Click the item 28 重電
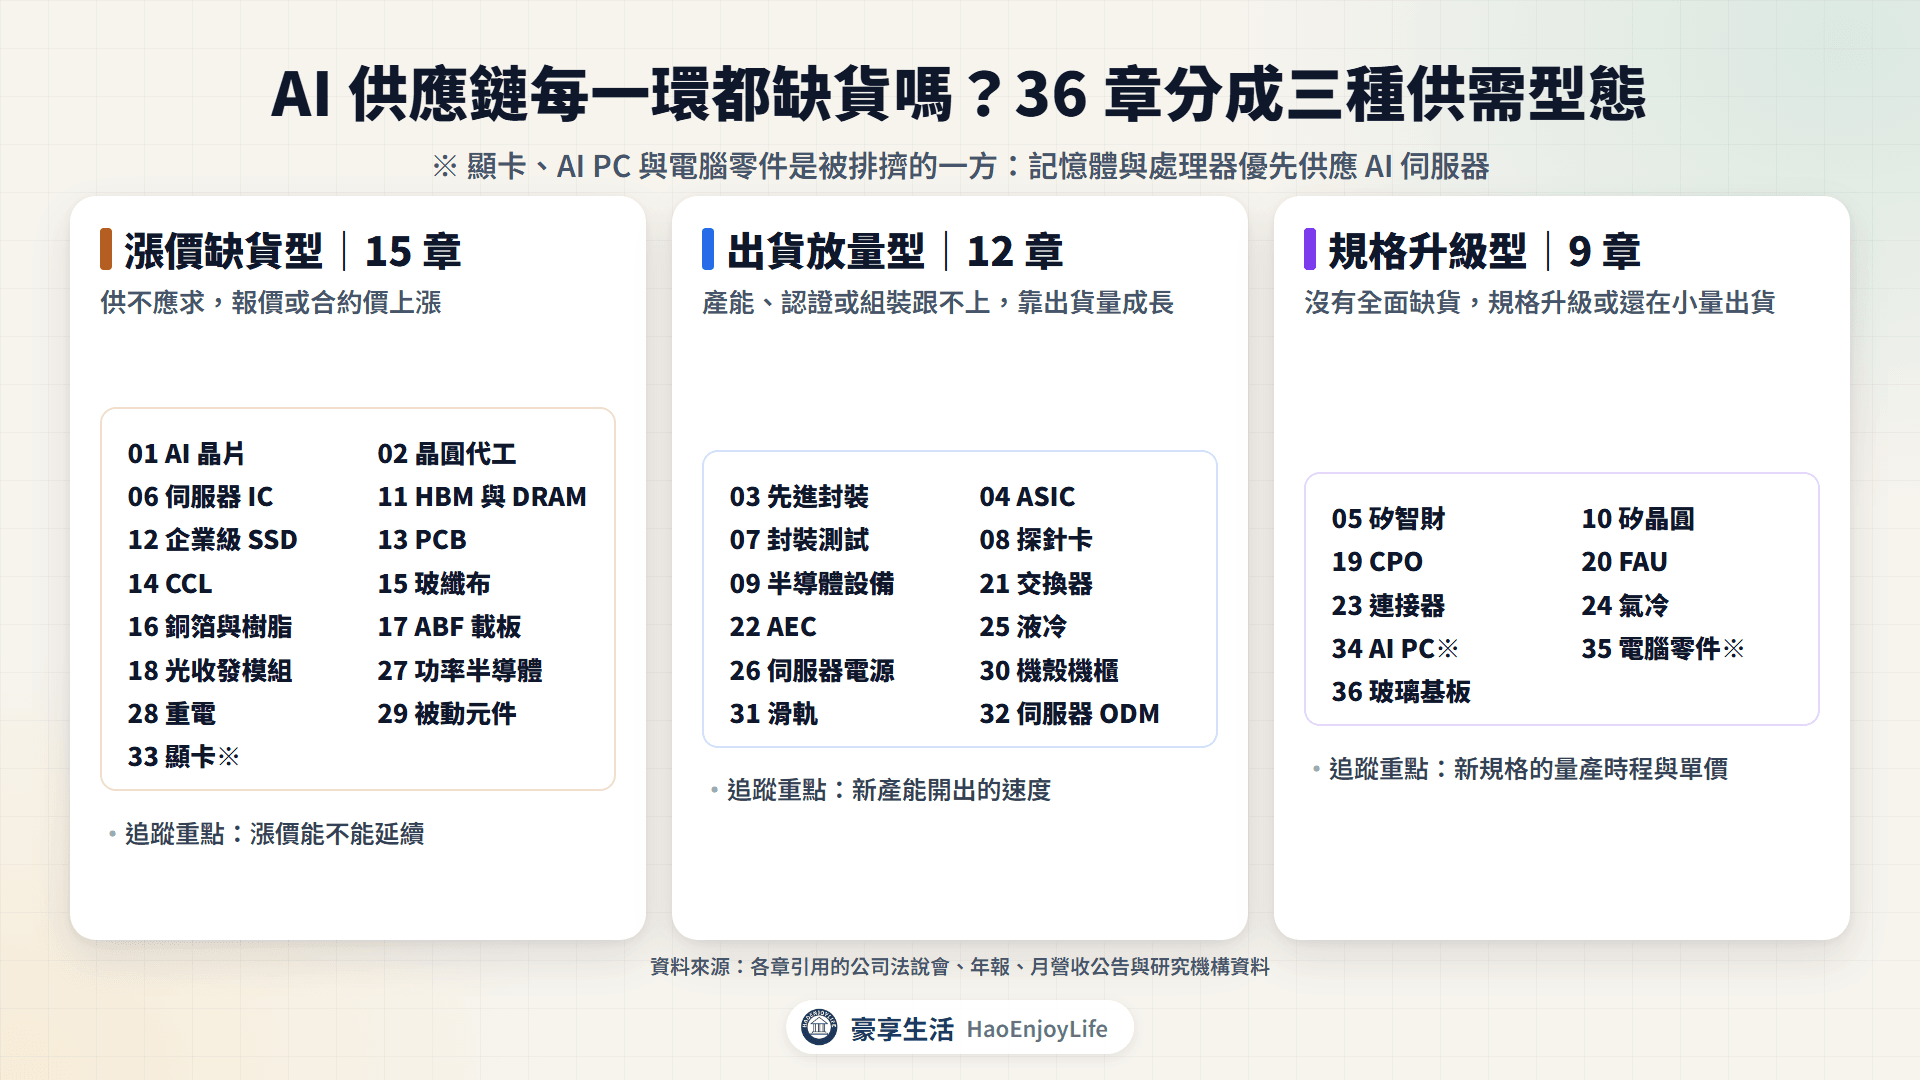The height and width of the screenshot is (1080, 1920). pyautogui.click(x=172, y=714)
